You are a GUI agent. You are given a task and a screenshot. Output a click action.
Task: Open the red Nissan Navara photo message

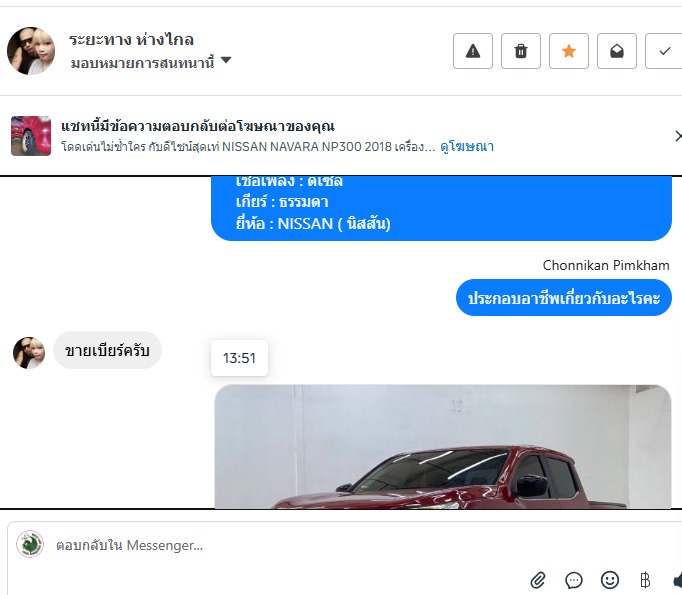[x=443, y=447]
